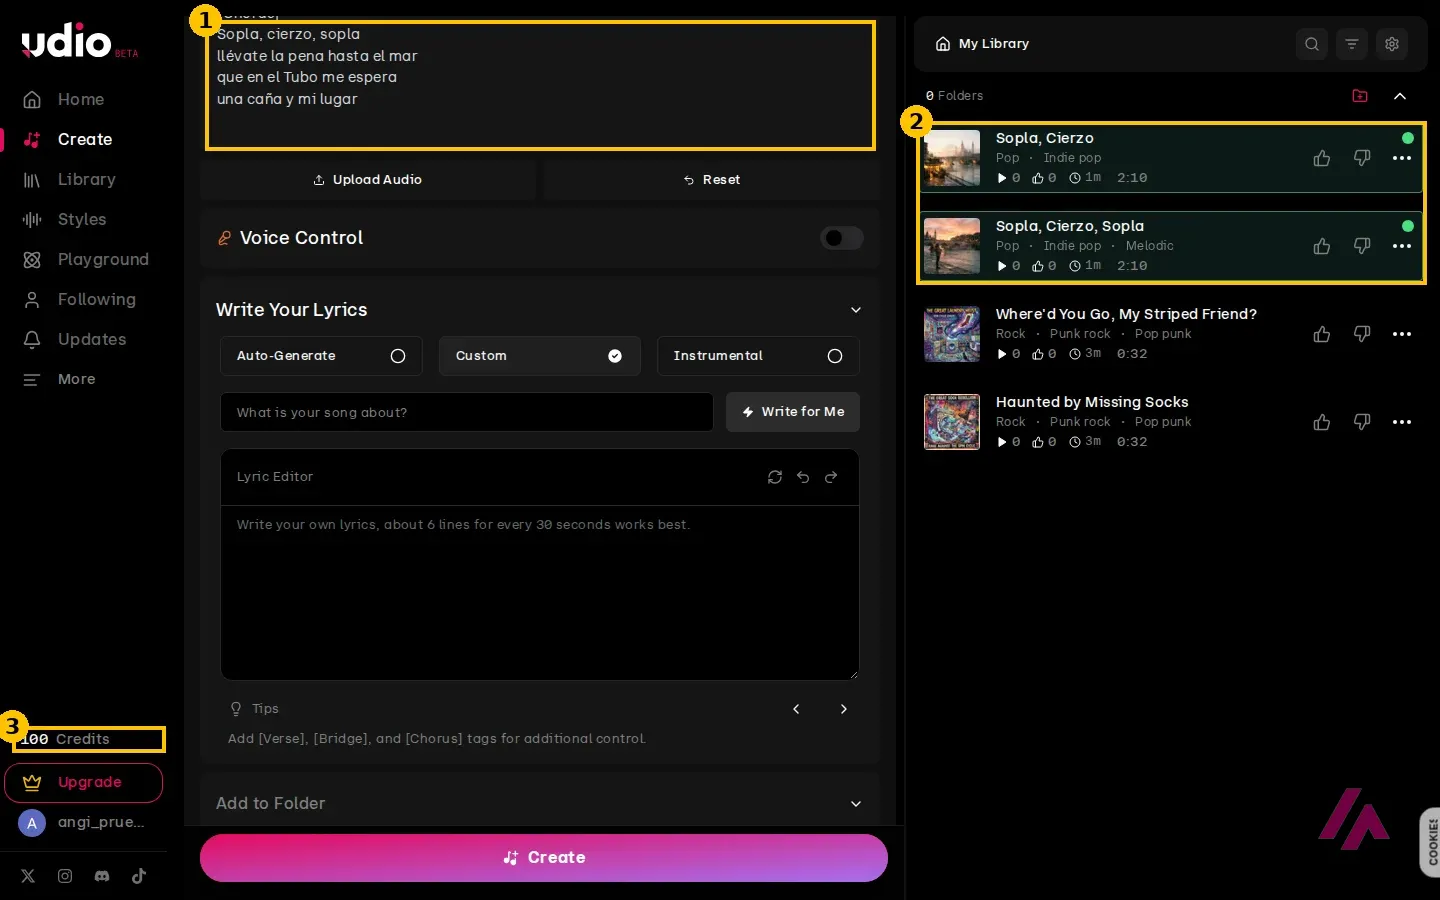Image resolution: width=1440 pixels, height=900 pixels.
Task: Open options for Sopla, Cierzo, Sopla
Action: click(x=1402, y=246)
